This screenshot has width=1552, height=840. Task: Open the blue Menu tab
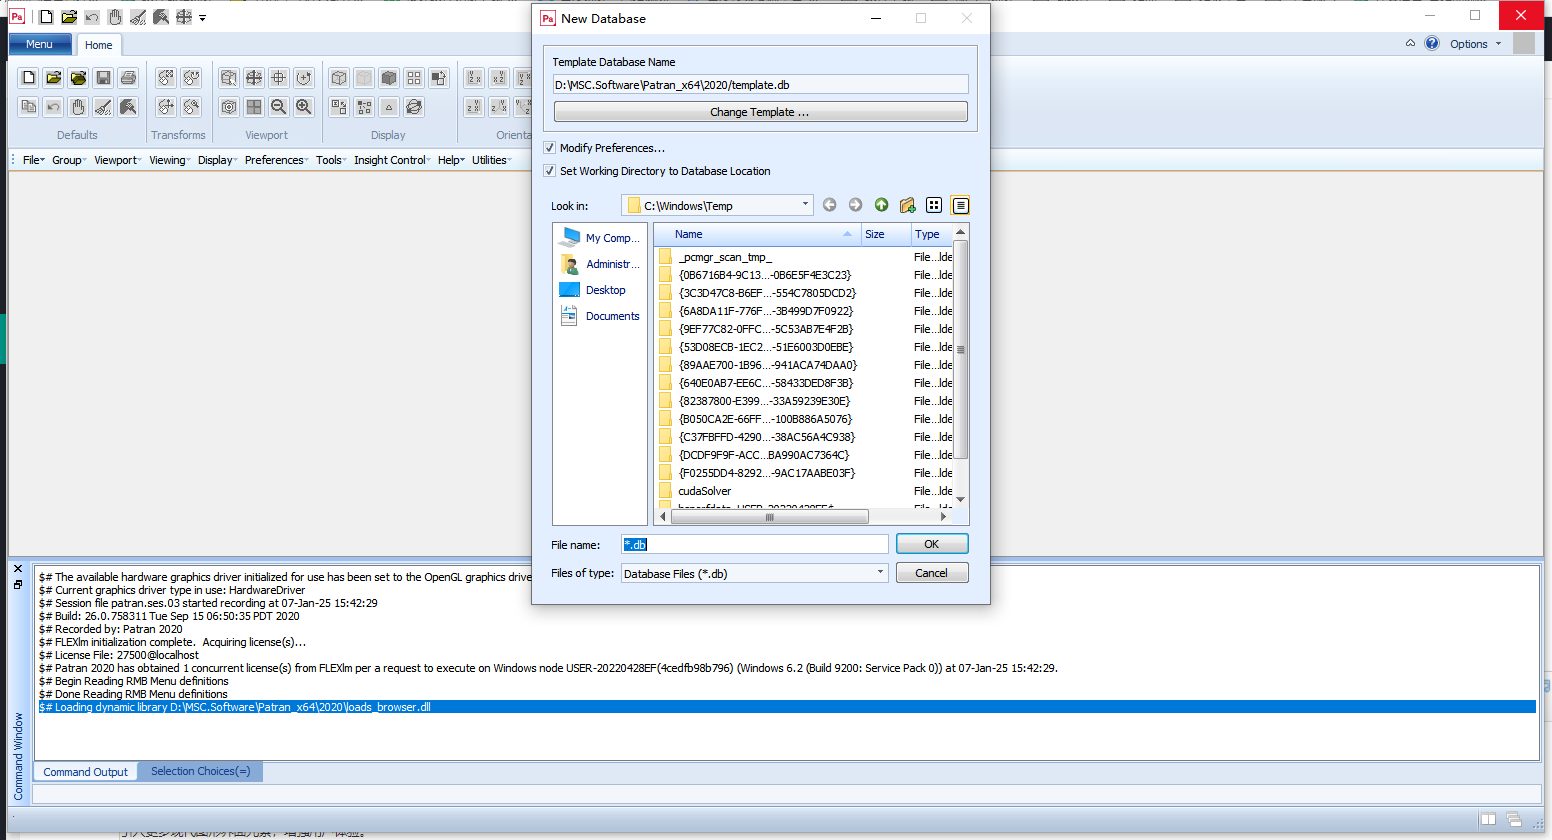click(x=40, y=44)
